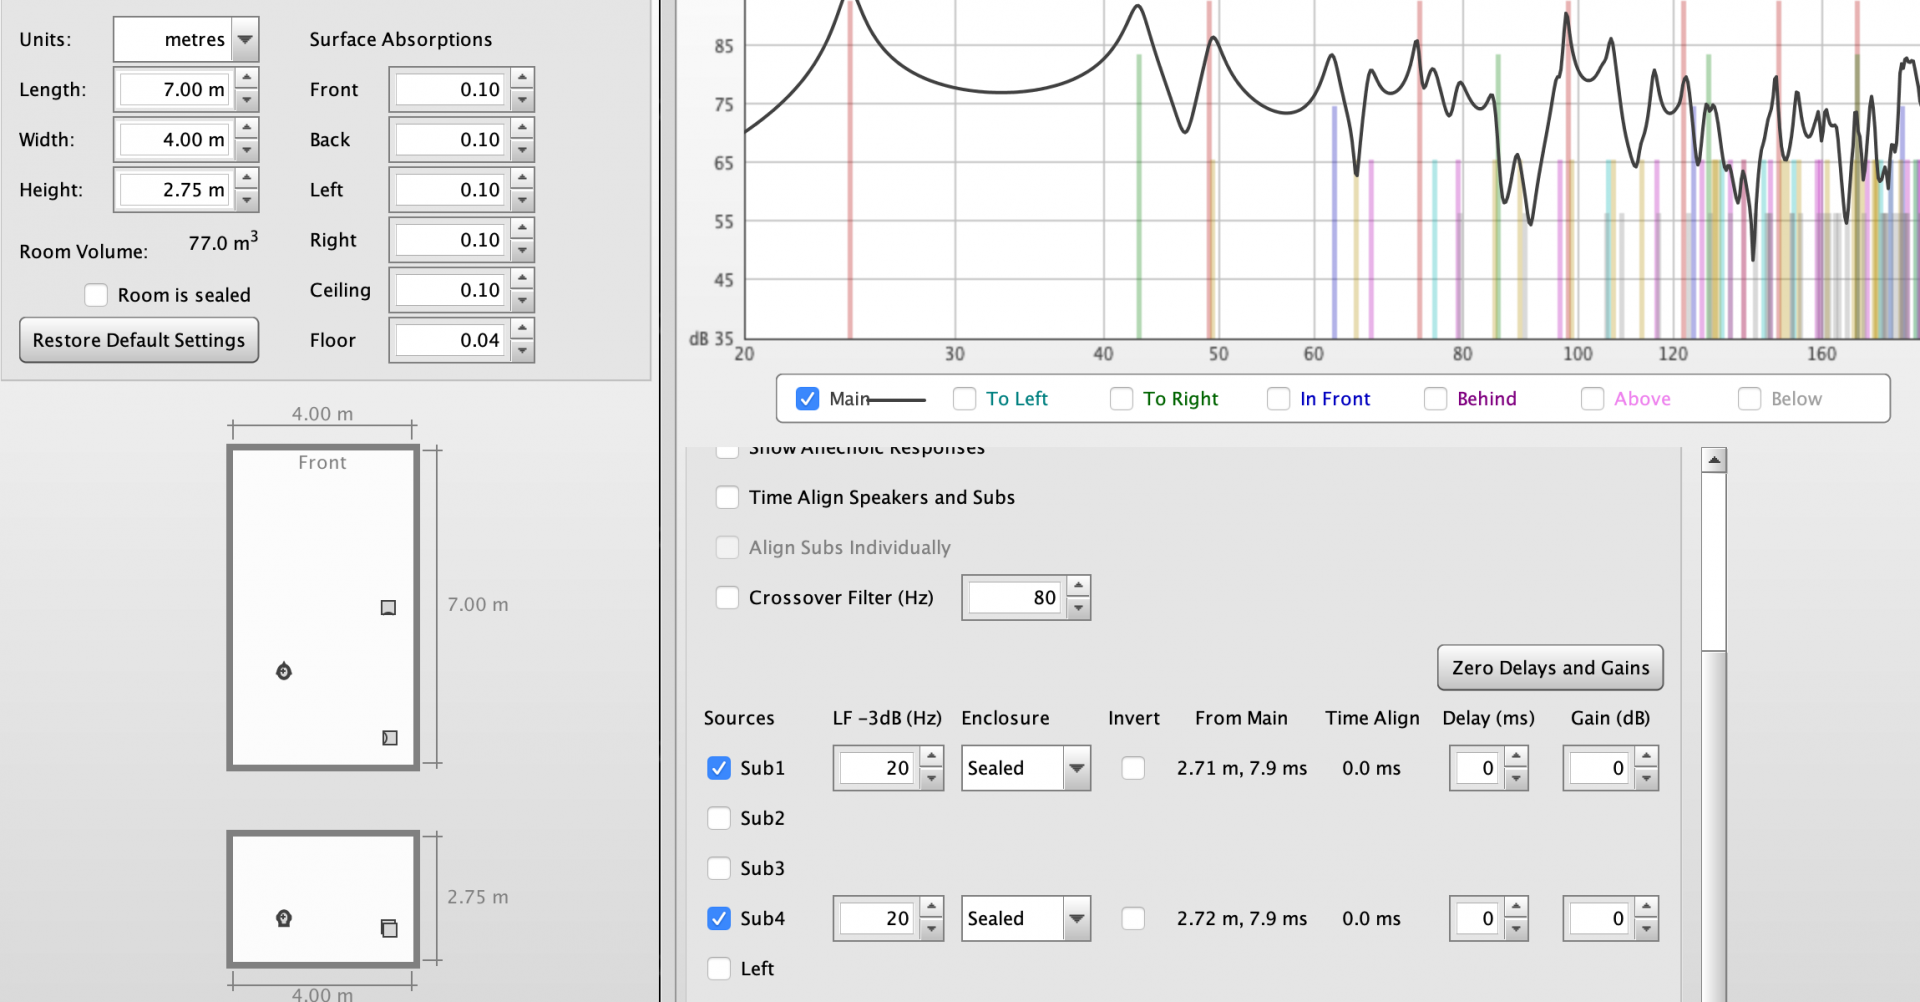Select the listener head in the elevation view
Image resolution: width=1920 pixels, height=1002 pixels.
284,918
